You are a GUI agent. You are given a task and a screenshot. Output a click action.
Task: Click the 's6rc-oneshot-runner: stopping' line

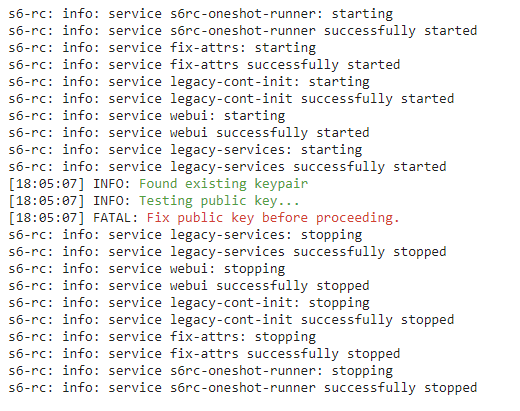tap(201, 371)
